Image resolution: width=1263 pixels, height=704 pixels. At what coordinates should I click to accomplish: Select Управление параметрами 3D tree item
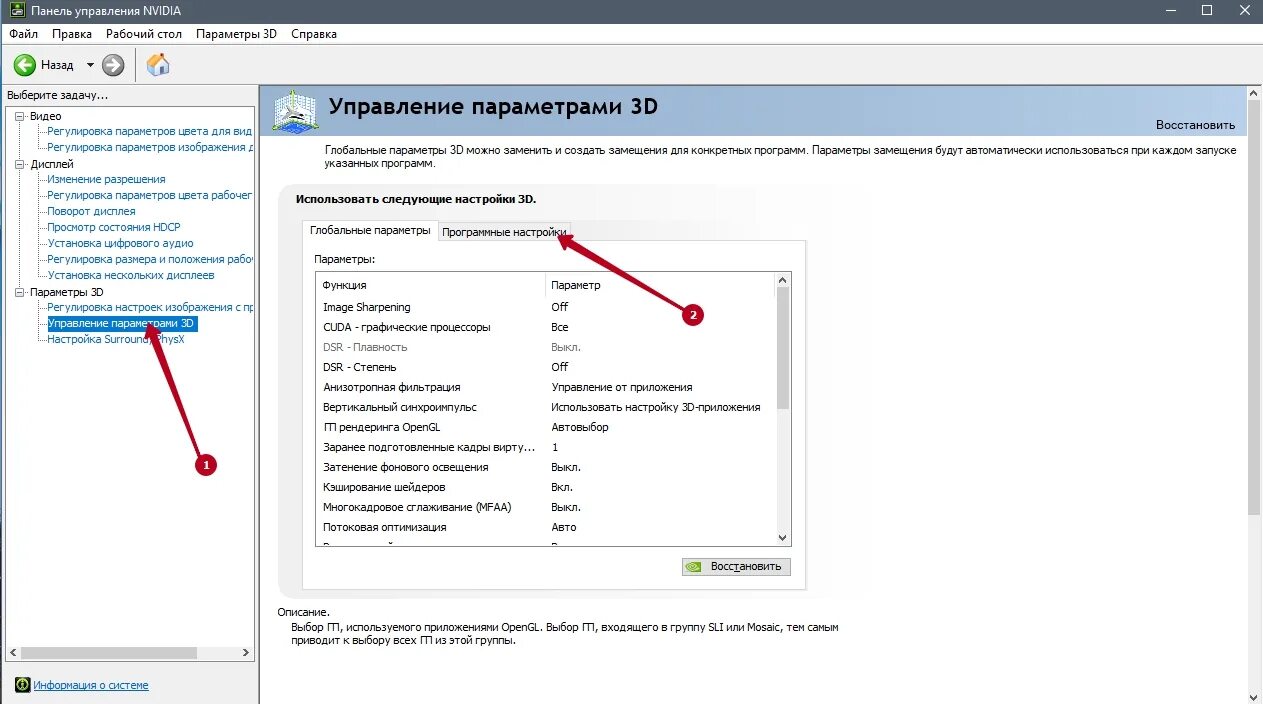122,324
